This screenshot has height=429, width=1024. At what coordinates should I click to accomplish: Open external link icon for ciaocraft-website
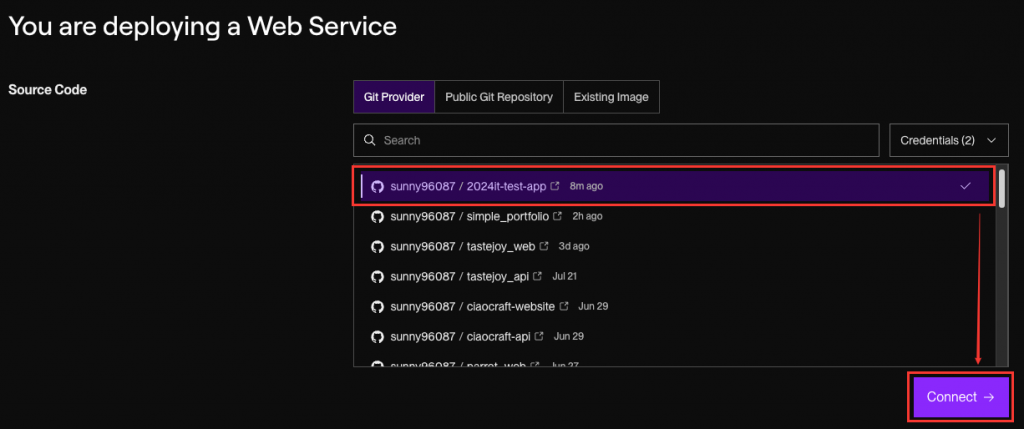pyautogui.click(x=564, y=306)
